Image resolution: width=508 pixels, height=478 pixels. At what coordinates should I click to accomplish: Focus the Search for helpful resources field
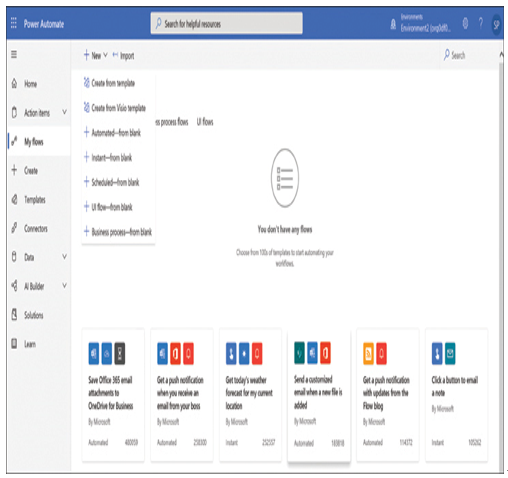tap(227, 23)
